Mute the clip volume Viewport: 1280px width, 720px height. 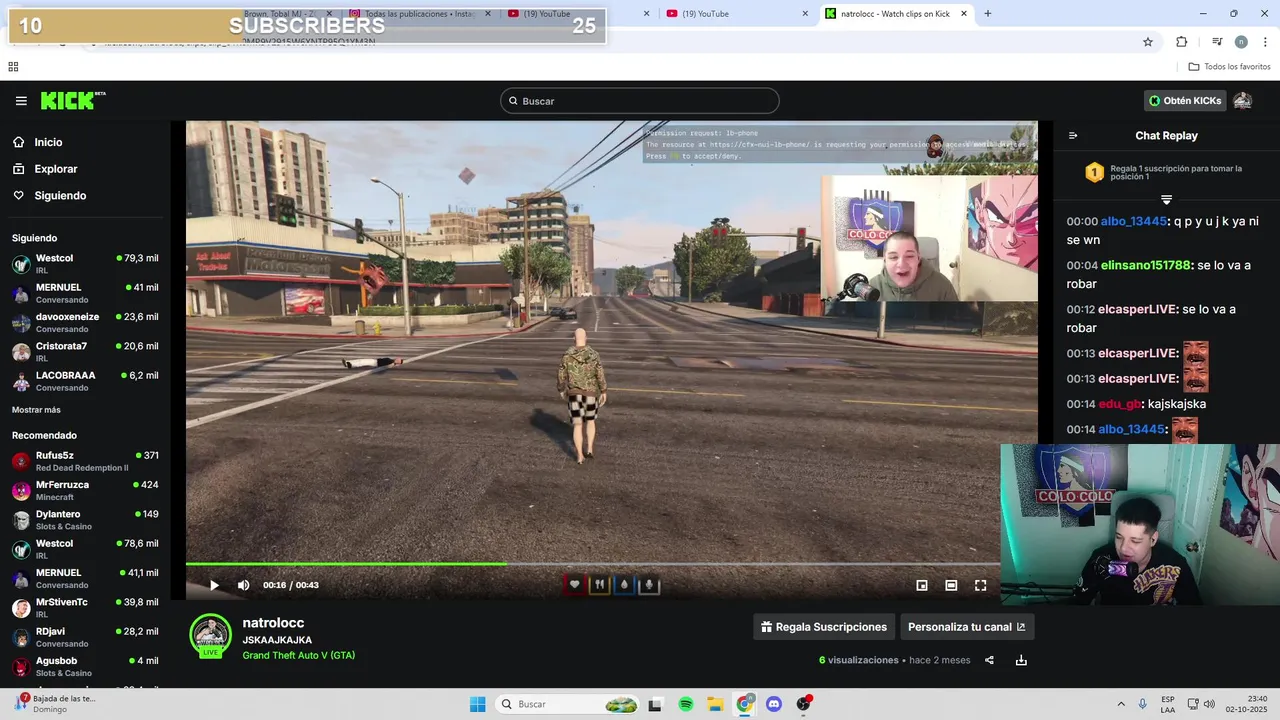click(243, 585)
